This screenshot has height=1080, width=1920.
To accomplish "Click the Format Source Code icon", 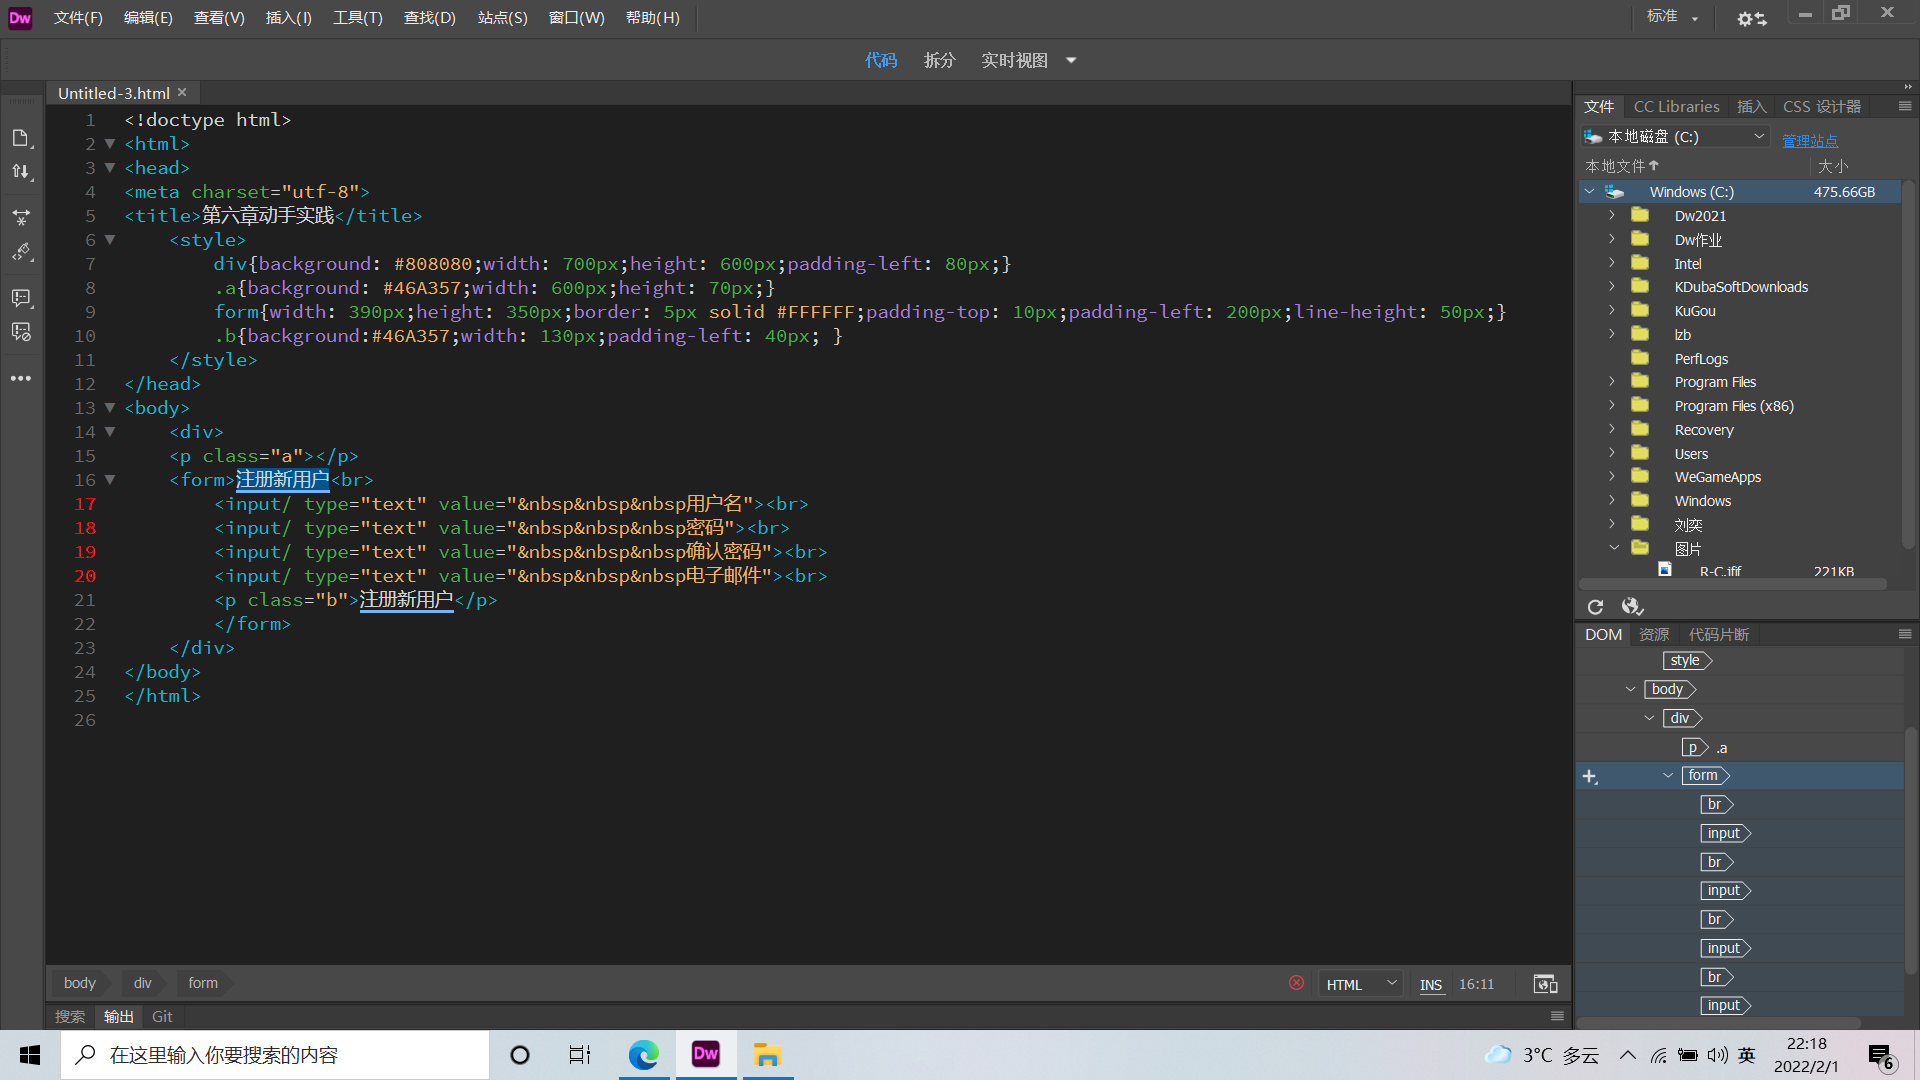I will 21,252.
